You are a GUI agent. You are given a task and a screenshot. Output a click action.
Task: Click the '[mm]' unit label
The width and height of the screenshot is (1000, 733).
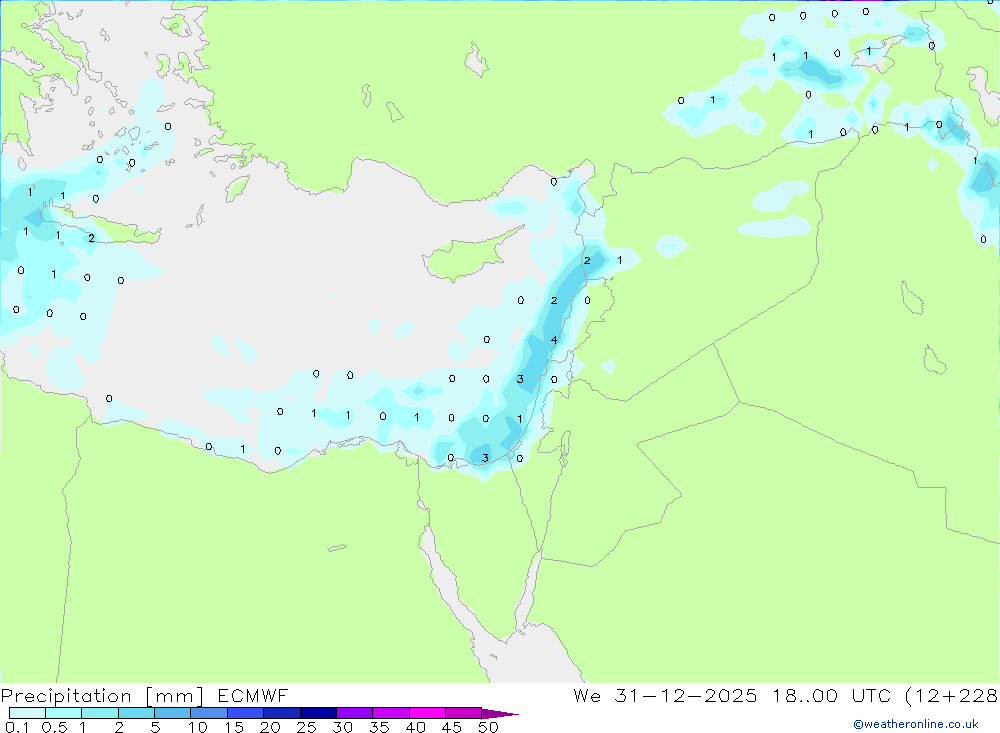(x=175, y=696)
